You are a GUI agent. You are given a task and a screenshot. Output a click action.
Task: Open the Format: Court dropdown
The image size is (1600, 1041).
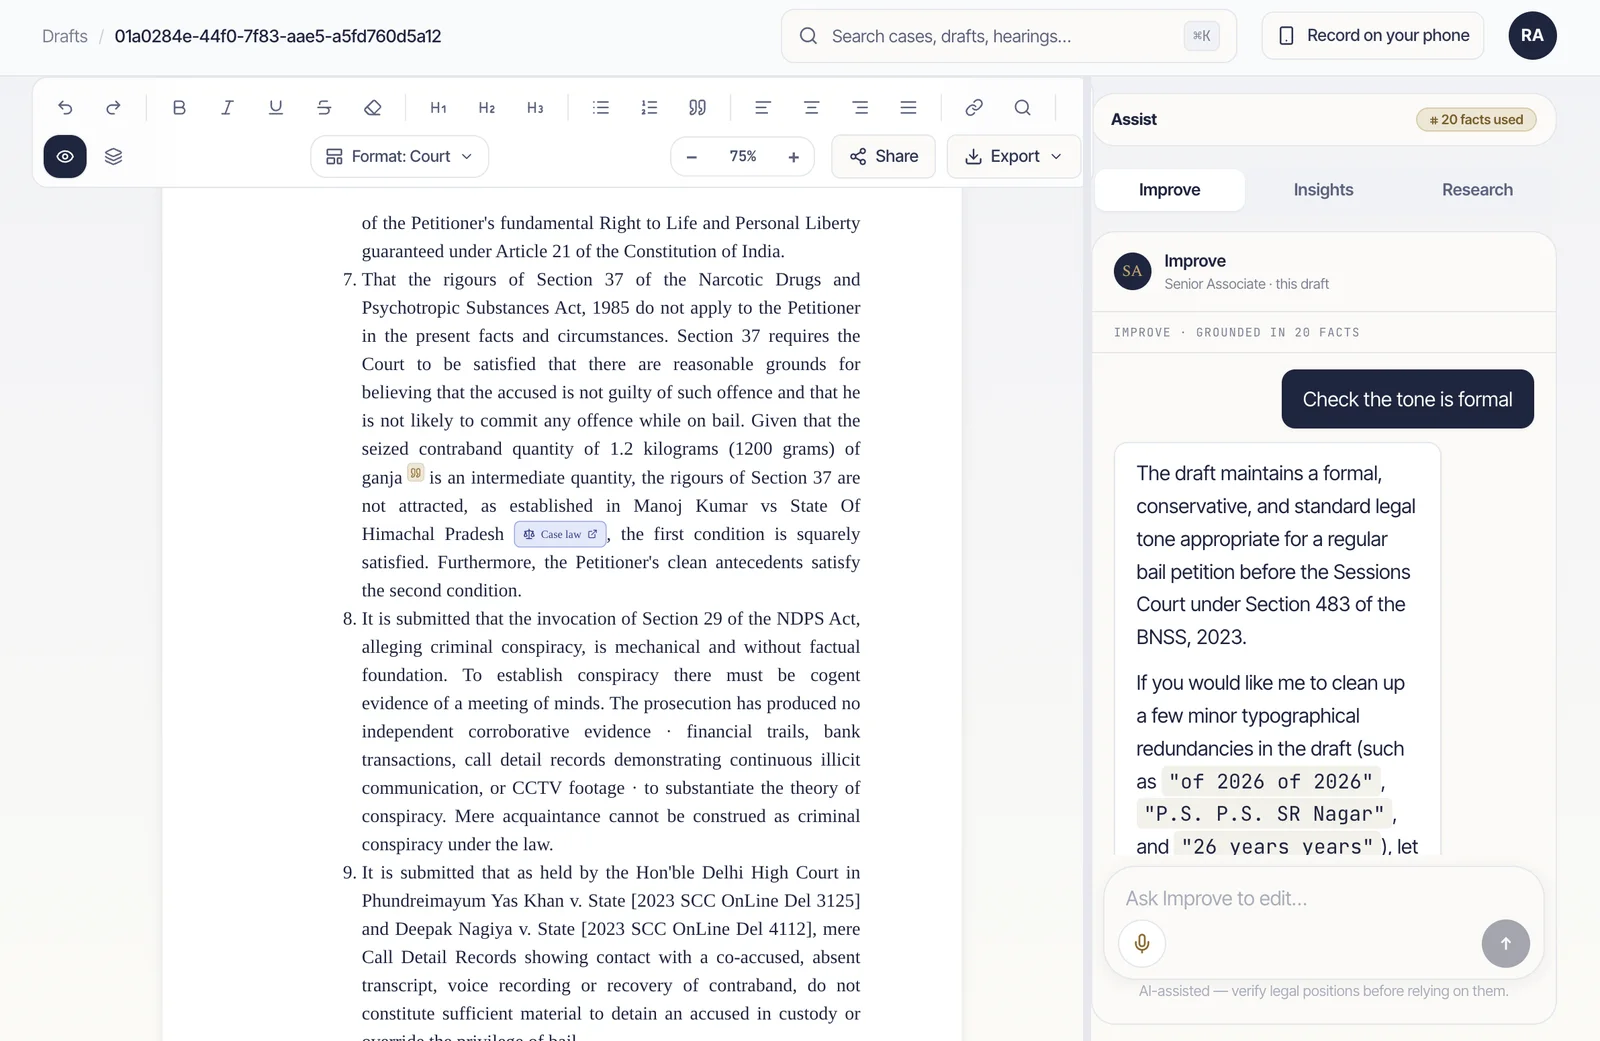pyautogui.click(x=400, y=157)
